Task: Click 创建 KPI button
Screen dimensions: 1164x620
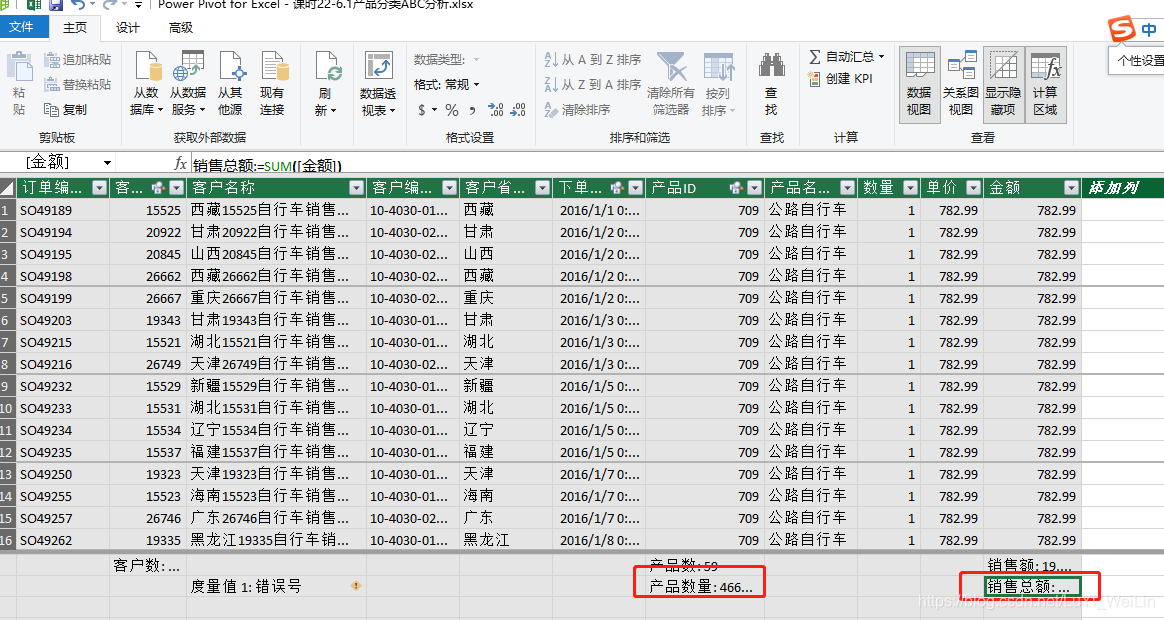Action: click(841, 78)
